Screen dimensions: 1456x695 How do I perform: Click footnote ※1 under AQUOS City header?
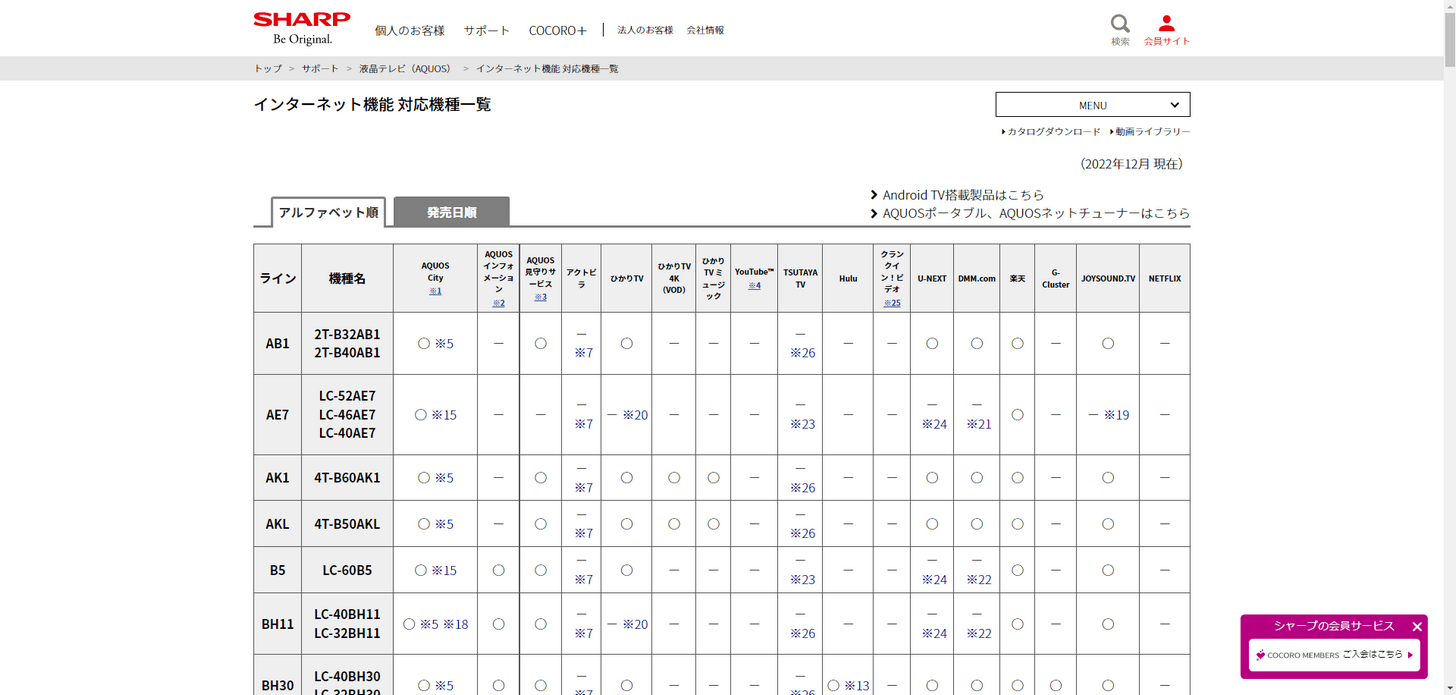[435, 291]
